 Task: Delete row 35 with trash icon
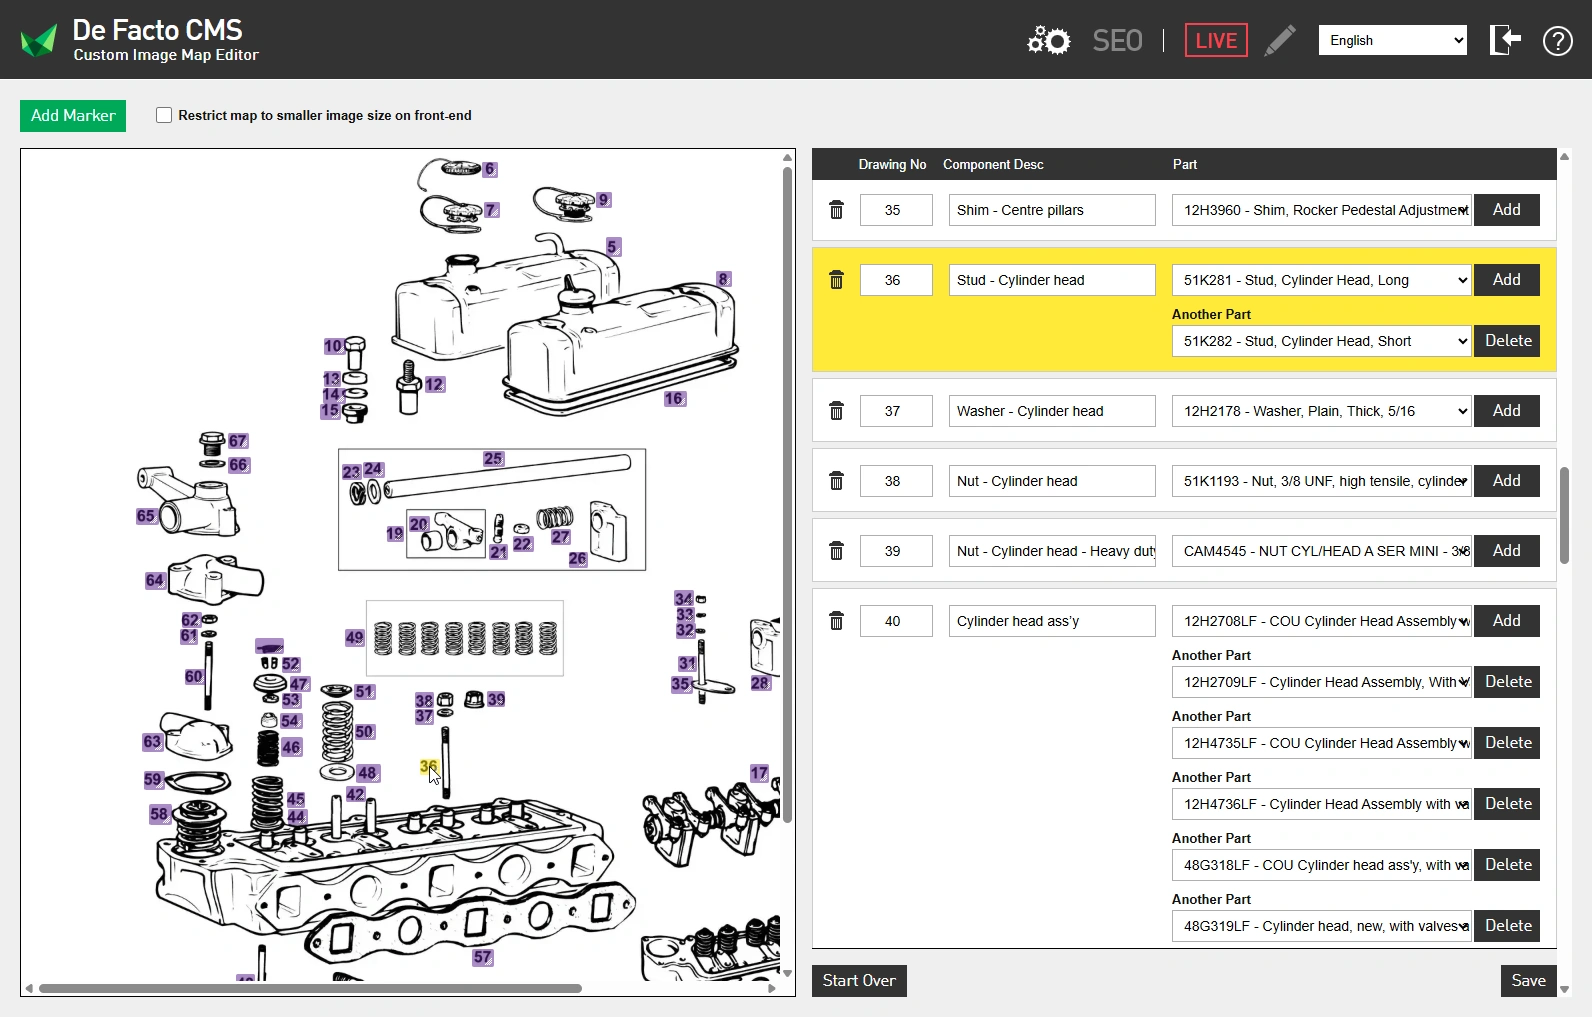pyautogui.click(x=837, y=210)
